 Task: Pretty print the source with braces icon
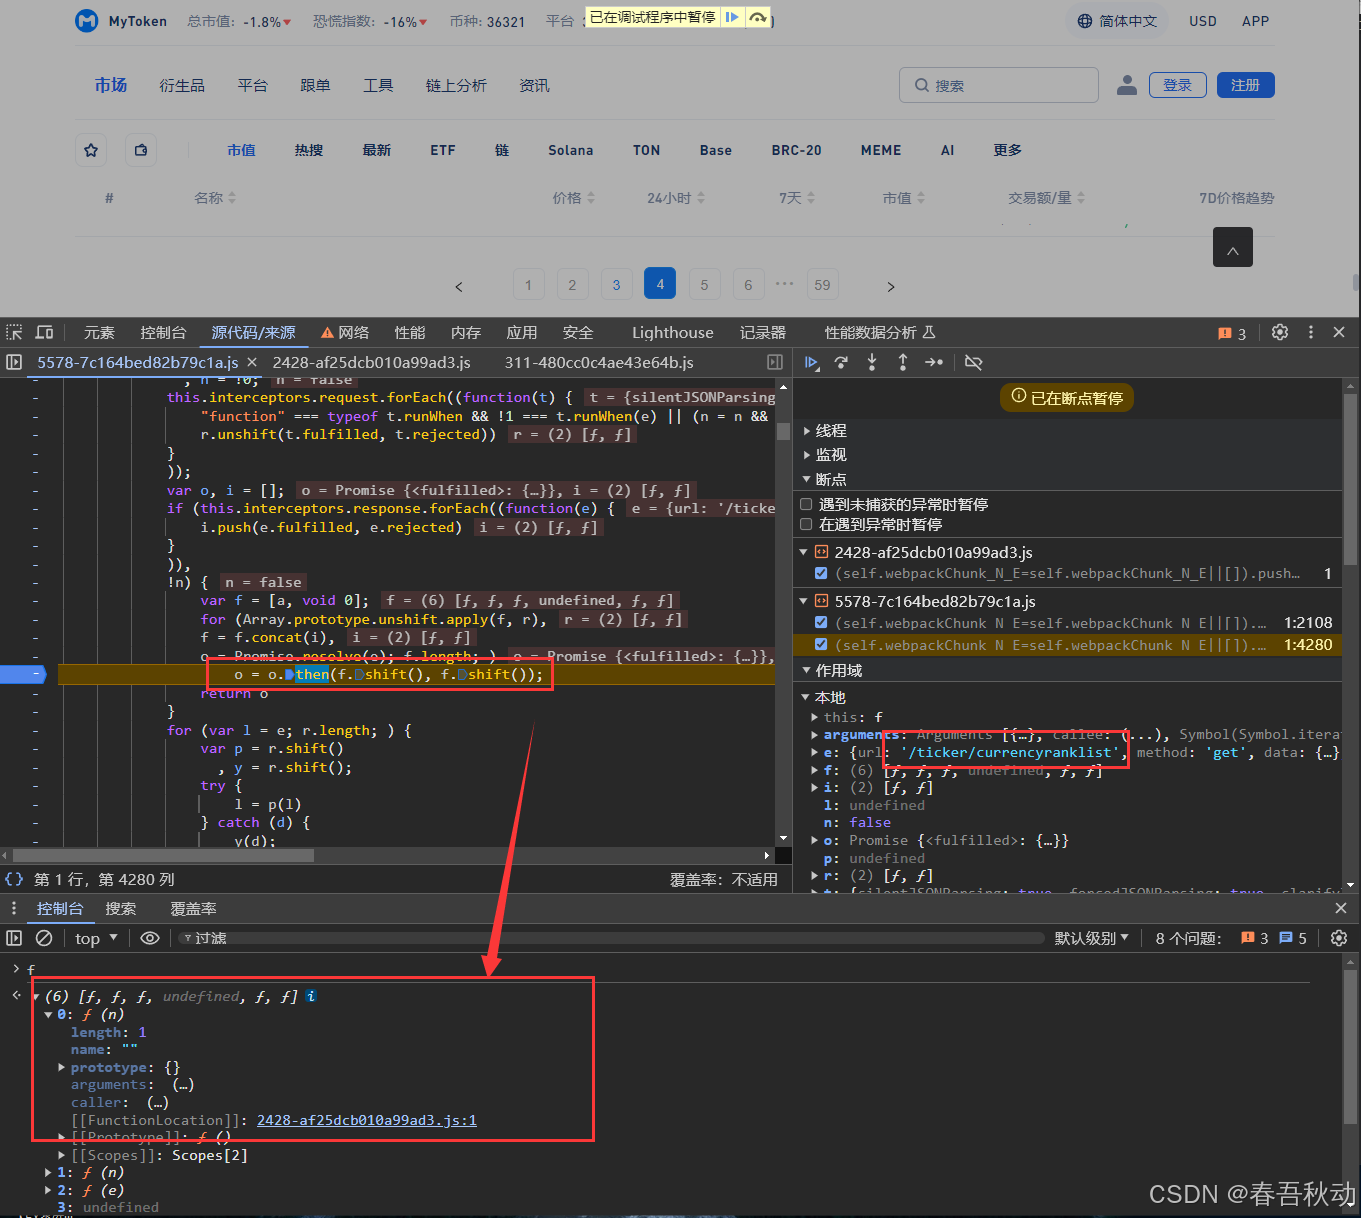14,879
